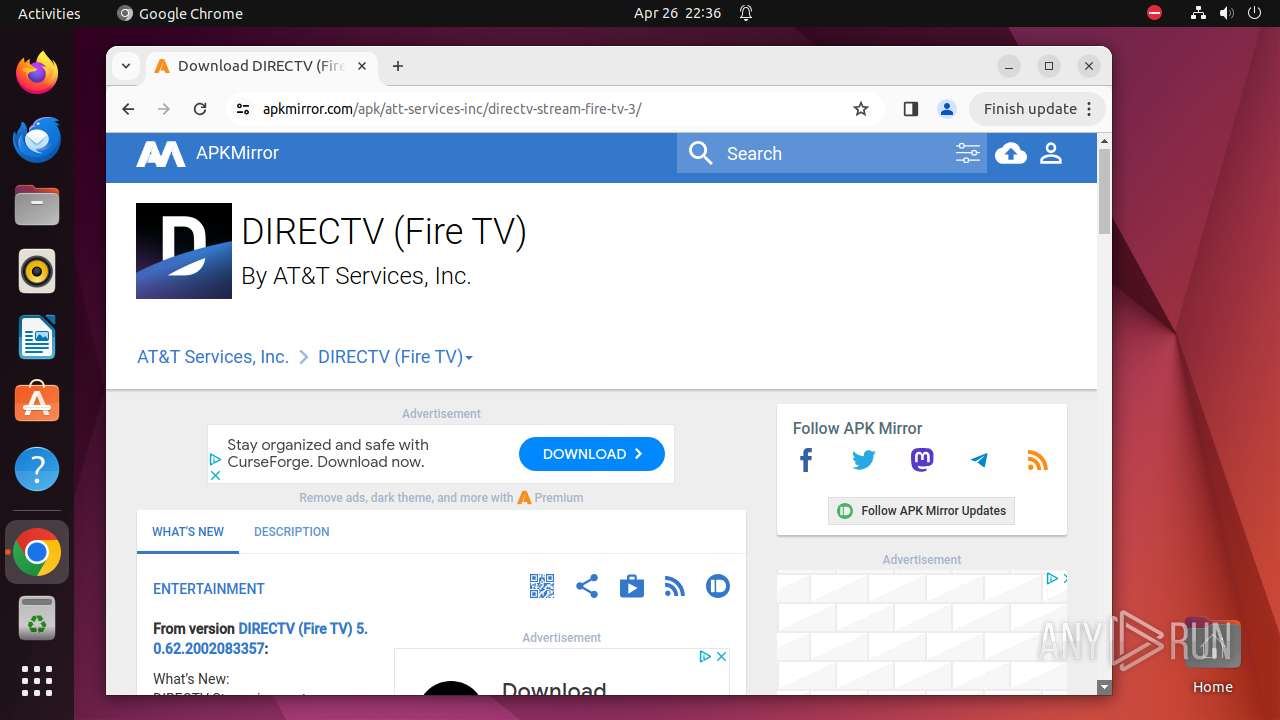Click the upload cloud icon
The width and height of the screenshot is (1280, 720).
click(1011, 153)
